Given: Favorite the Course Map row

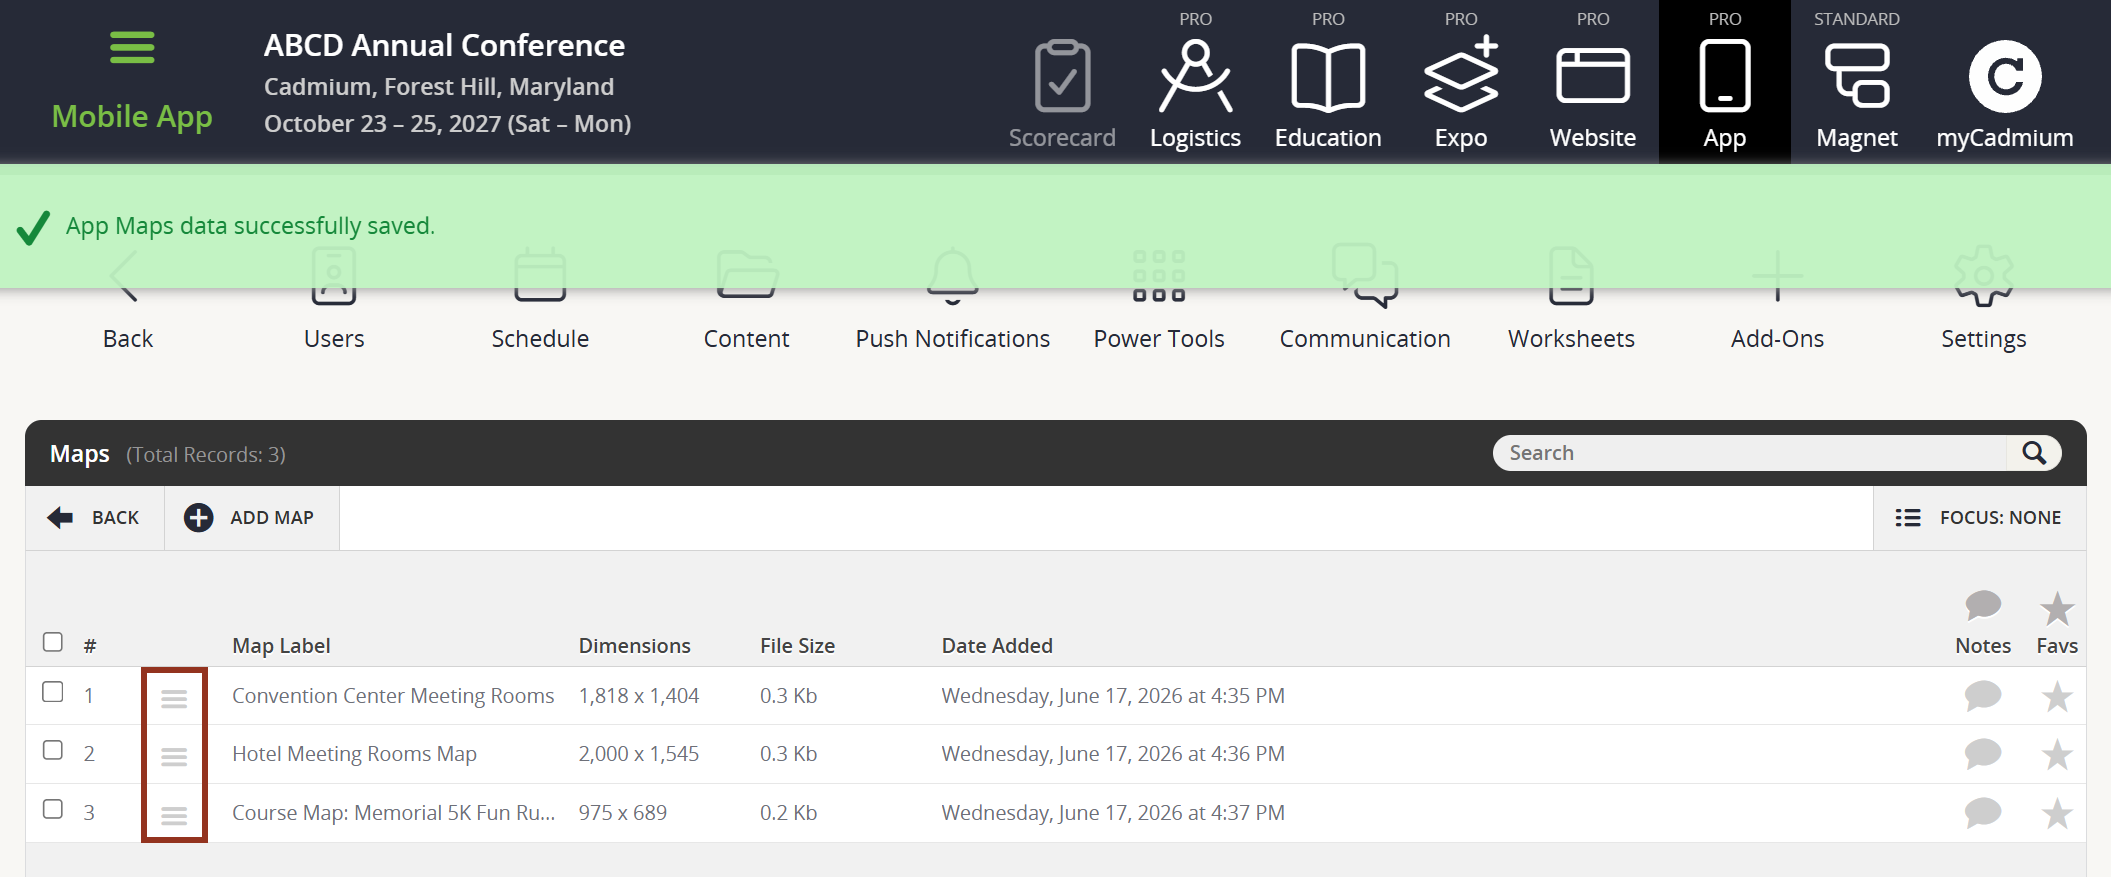Looking at the screenshot, I should [2057, 813].
